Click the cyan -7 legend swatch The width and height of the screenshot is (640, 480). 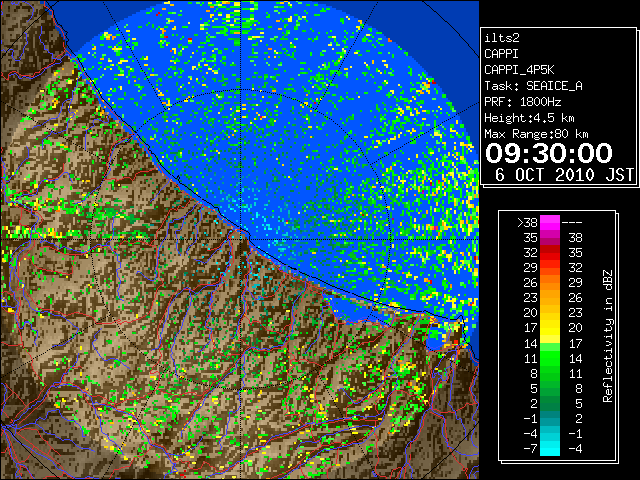pos(550,448)
